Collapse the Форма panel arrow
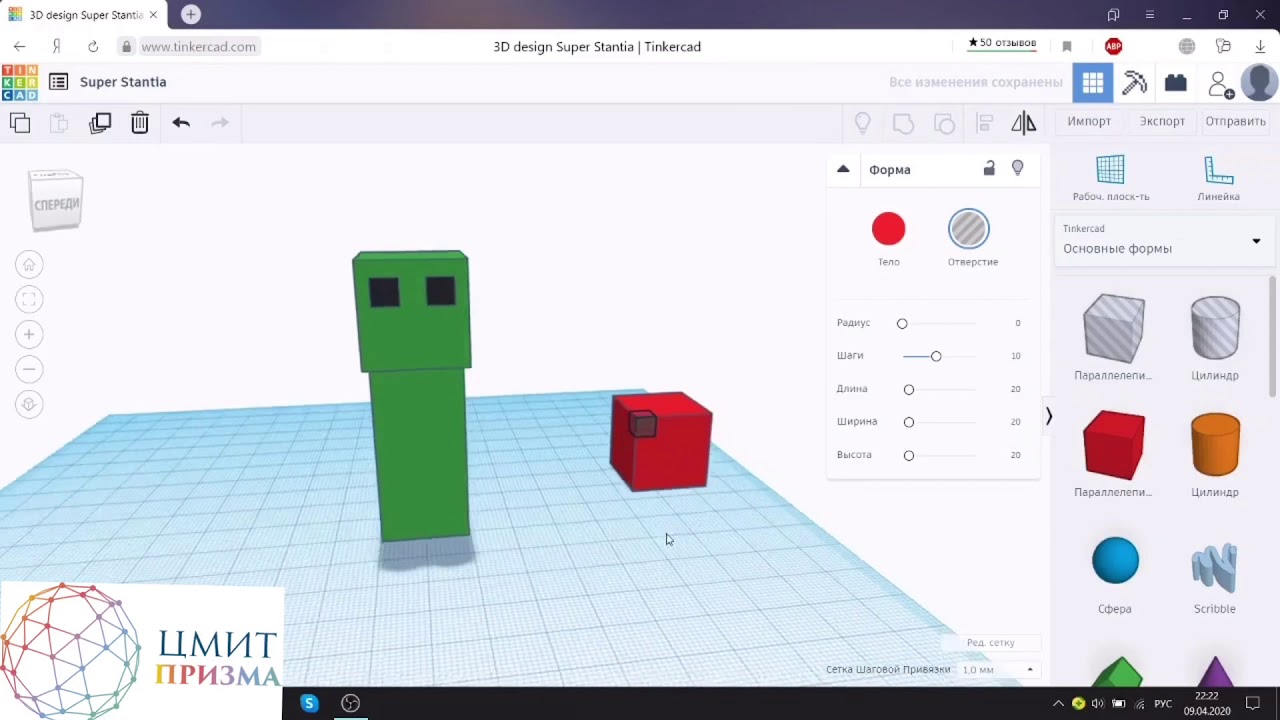The width and height of the screenshot is (1280, 720). 843,169
